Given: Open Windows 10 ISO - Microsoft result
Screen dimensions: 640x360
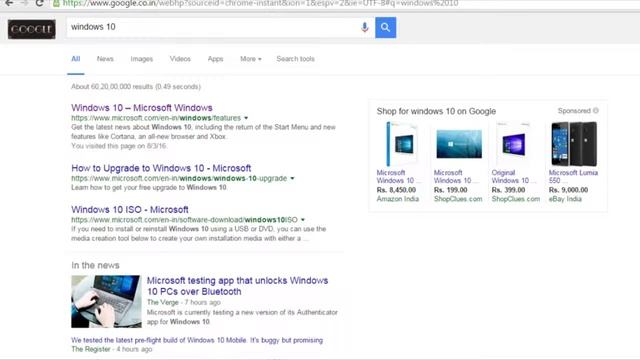Looking at the screenshot, I should click(130, 210).
